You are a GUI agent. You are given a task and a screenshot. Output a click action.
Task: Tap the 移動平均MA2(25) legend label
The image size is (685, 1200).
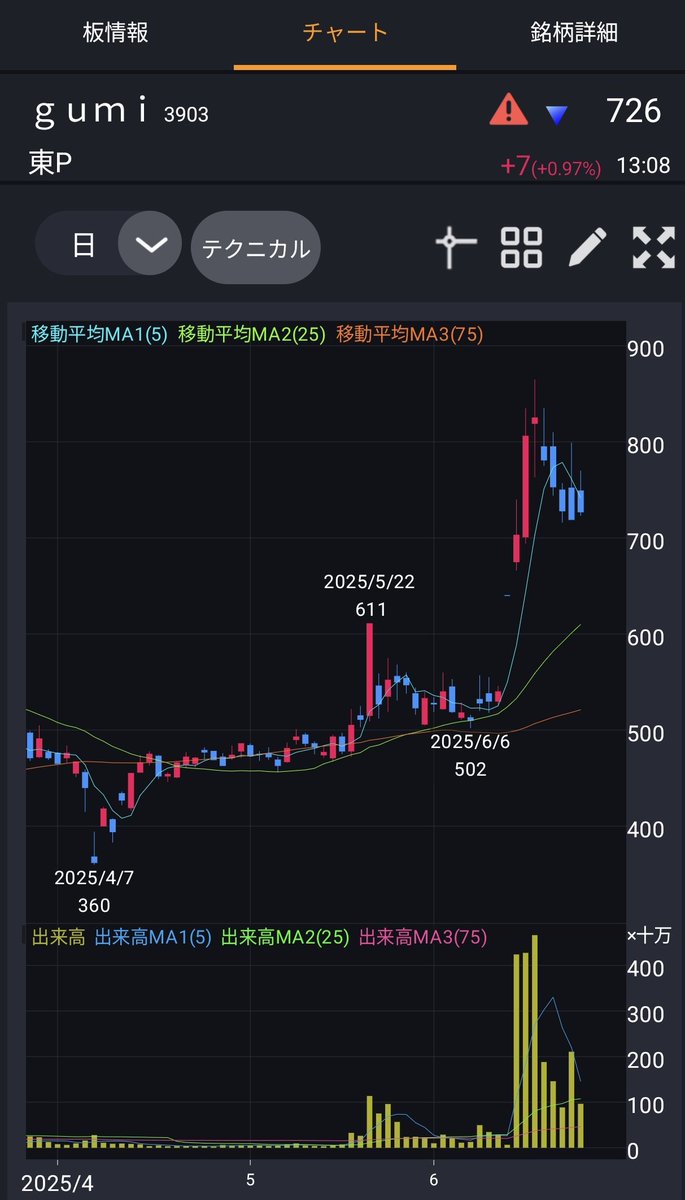[252, 335]
